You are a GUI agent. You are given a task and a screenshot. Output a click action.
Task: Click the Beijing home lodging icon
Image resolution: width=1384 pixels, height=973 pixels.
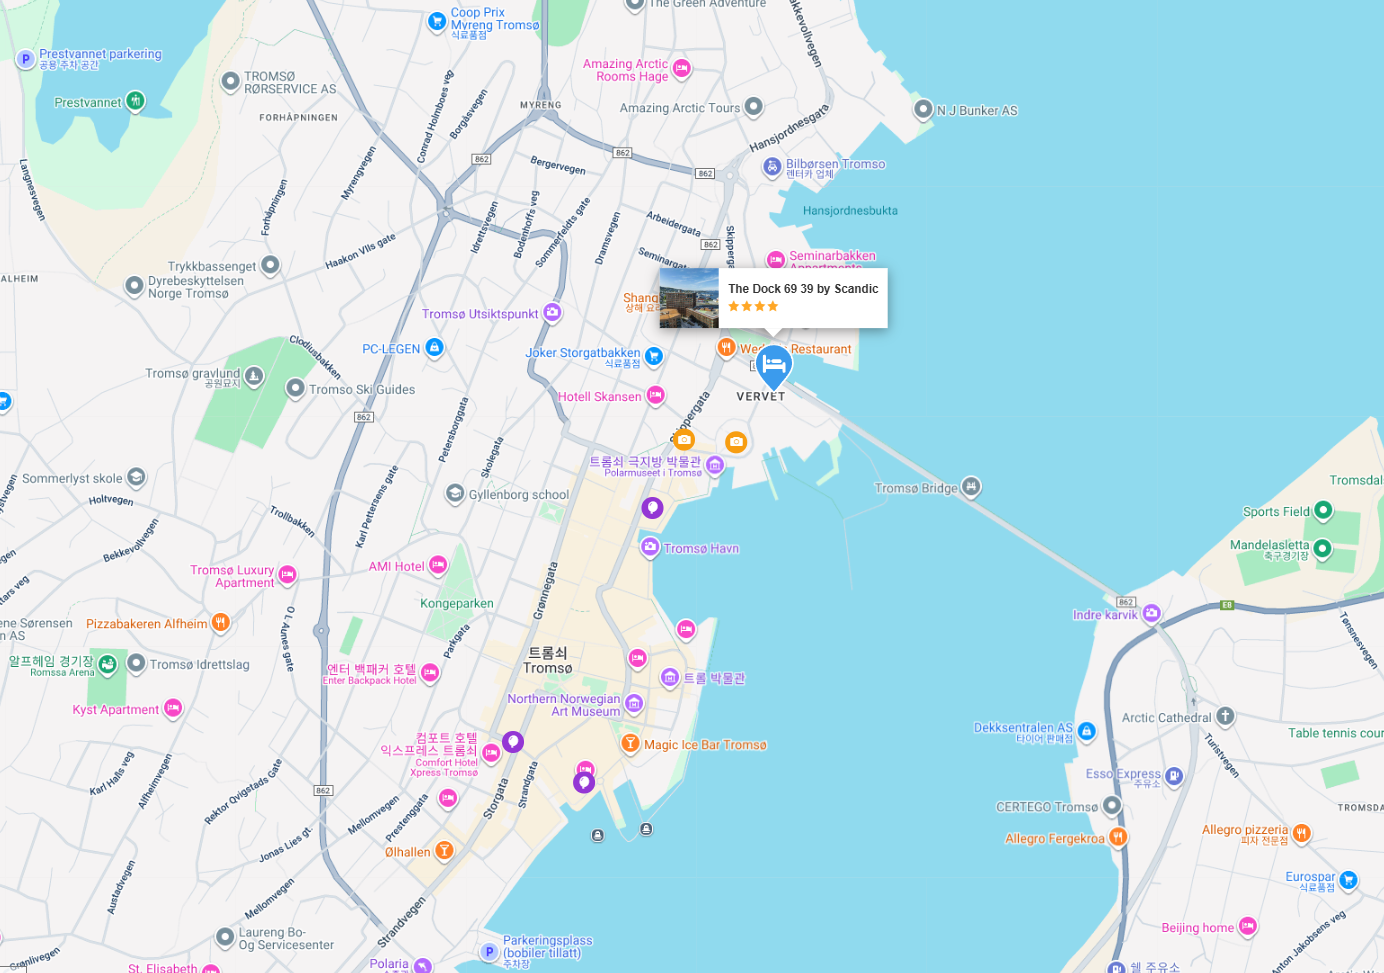click(x=1248, y=926)
